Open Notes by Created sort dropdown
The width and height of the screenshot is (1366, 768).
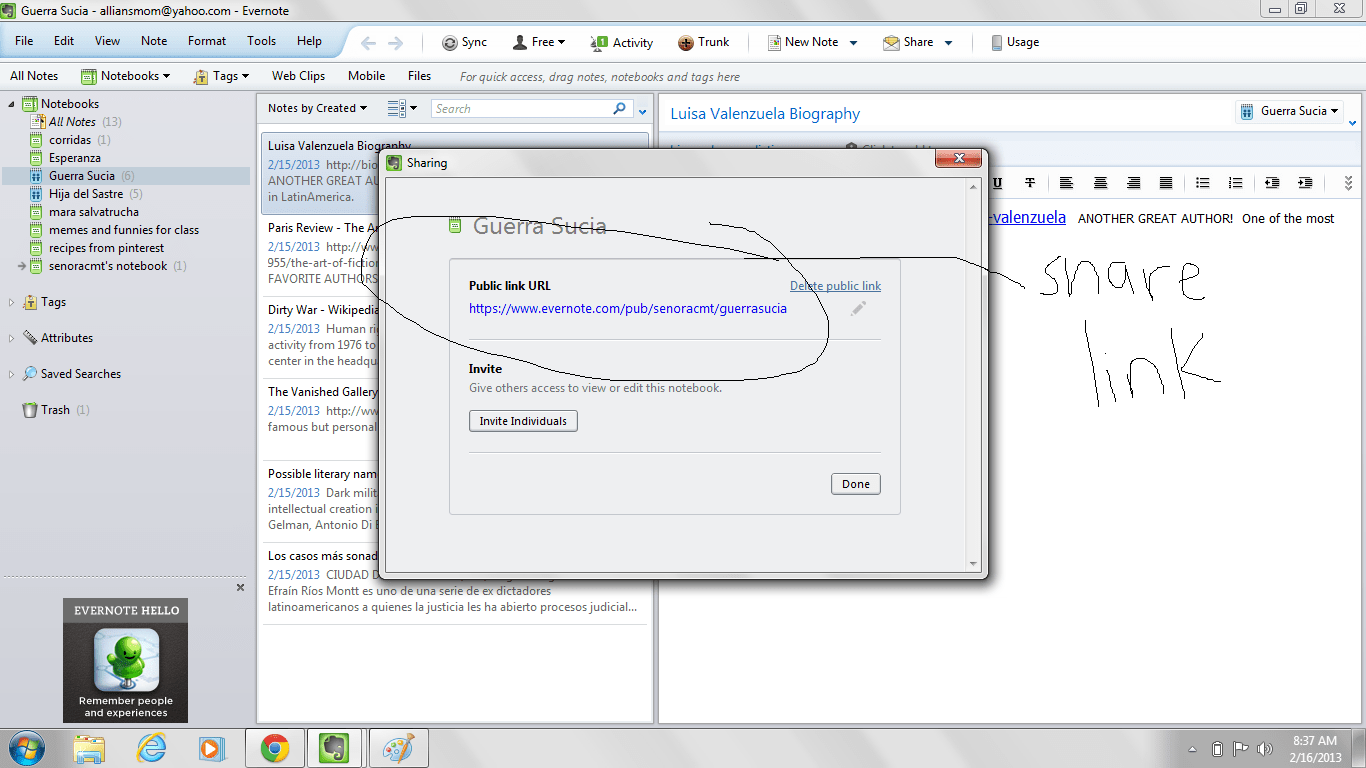point(317,108)
